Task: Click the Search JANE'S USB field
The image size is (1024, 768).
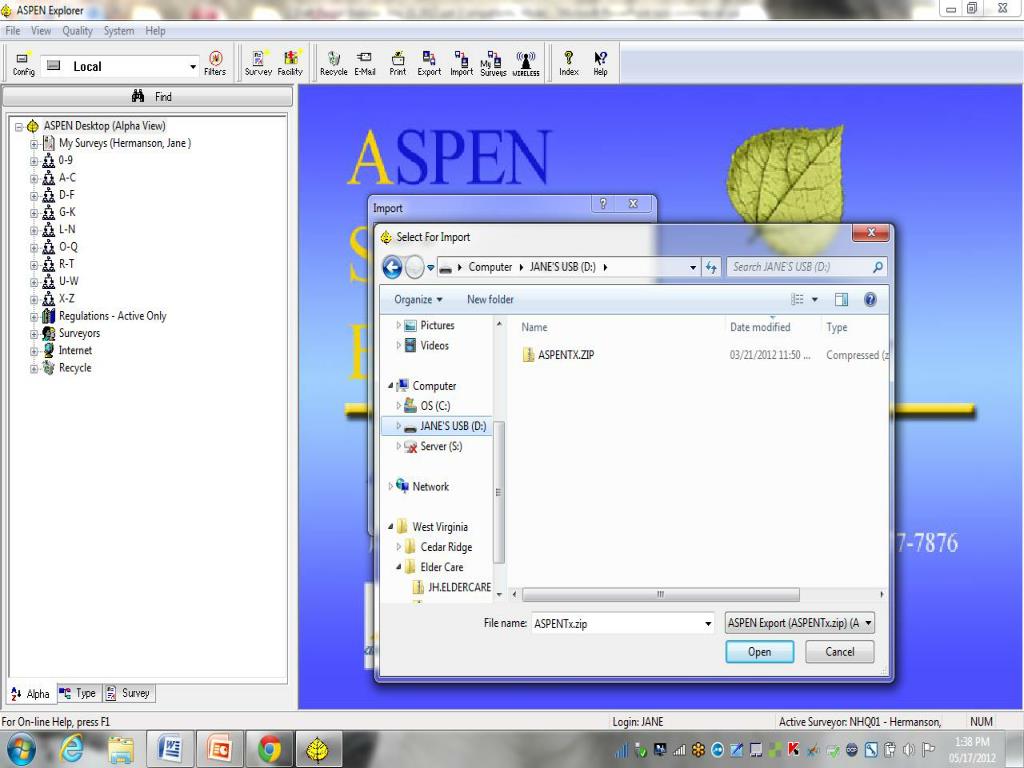Action: pos(807,267)
